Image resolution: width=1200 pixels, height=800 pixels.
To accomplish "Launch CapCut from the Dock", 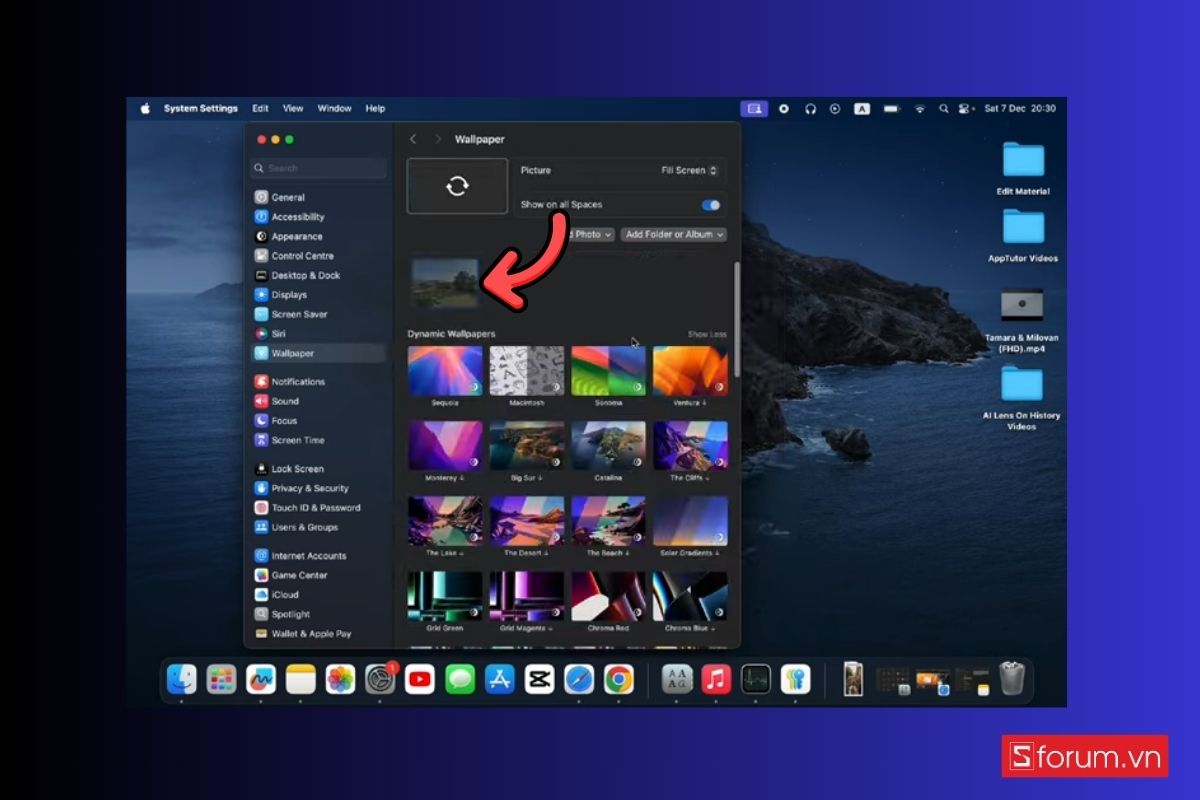I will (539, 680).
